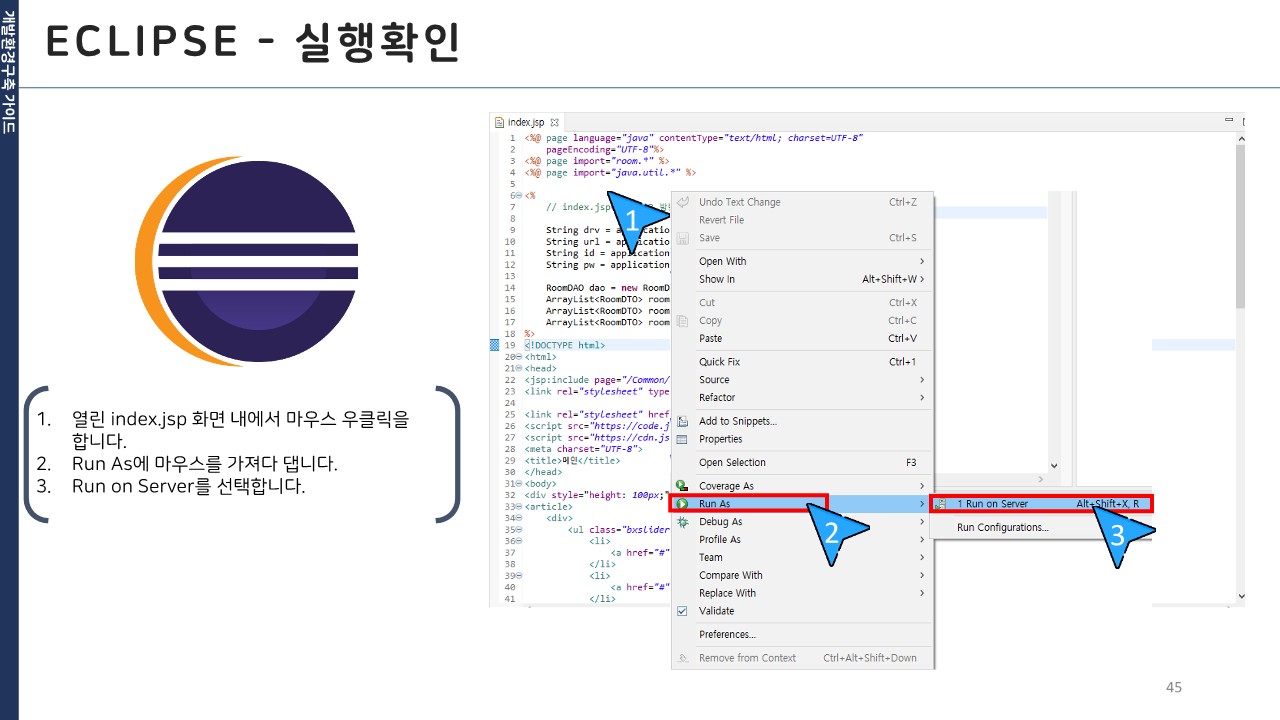Expand the Compare With submenu arrow

click(922, 576)
